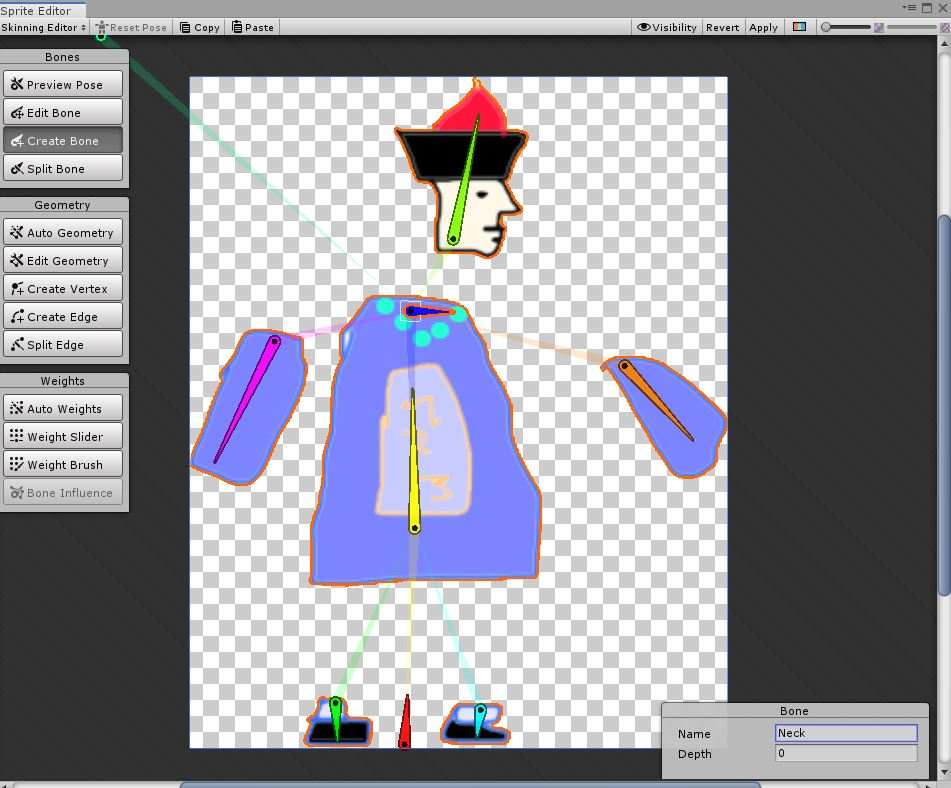
Task: Select the Edit Bone tool
Action: [x=62, y=112]
